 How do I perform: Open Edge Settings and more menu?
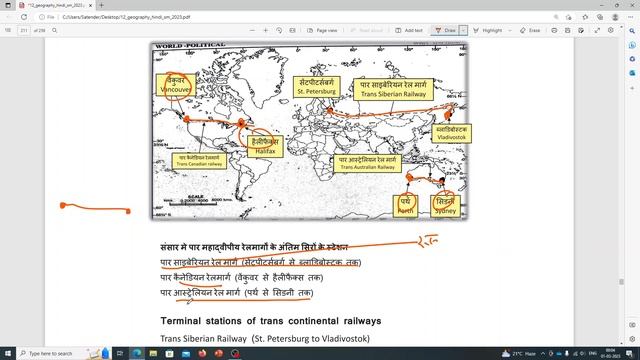630,17
